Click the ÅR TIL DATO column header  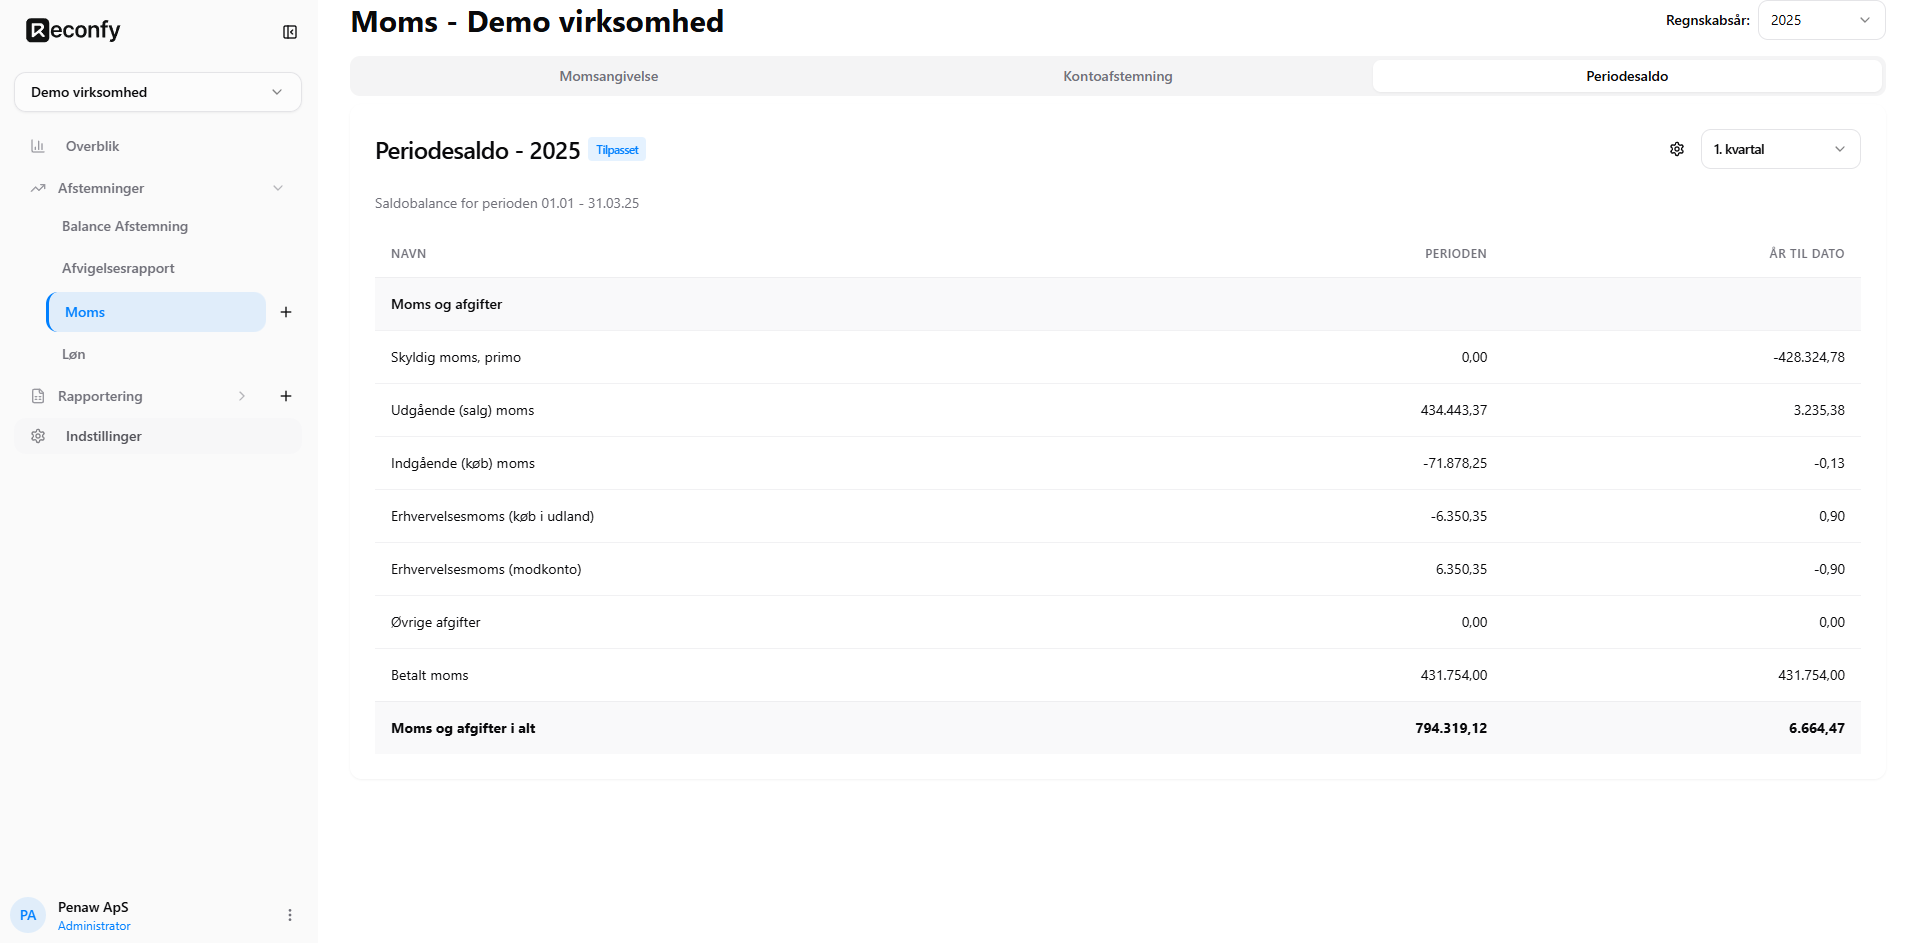[x=1807, y=254]
